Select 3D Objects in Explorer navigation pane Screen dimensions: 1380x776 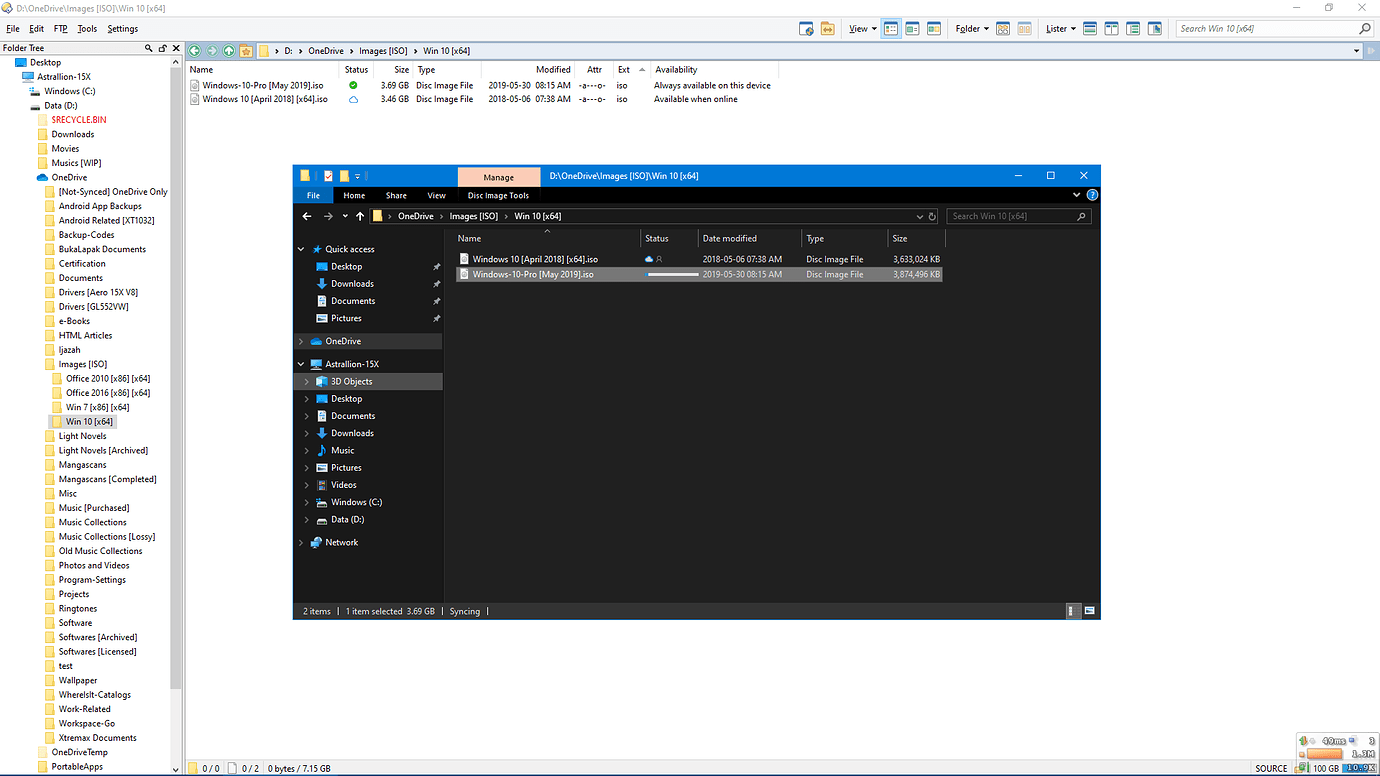pos(351,381)
